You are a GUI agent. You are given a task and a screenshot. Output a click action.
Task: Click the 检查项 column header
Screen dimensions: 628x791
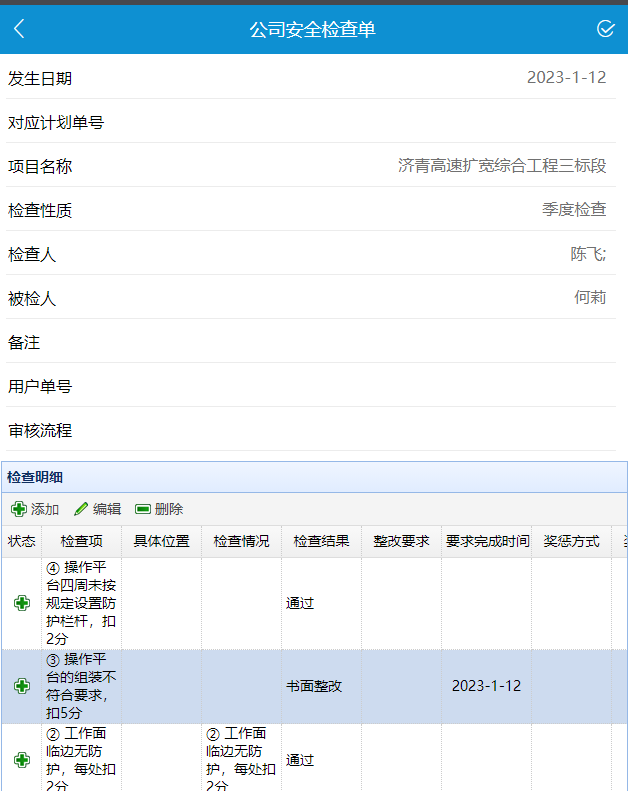pos(82,541)
